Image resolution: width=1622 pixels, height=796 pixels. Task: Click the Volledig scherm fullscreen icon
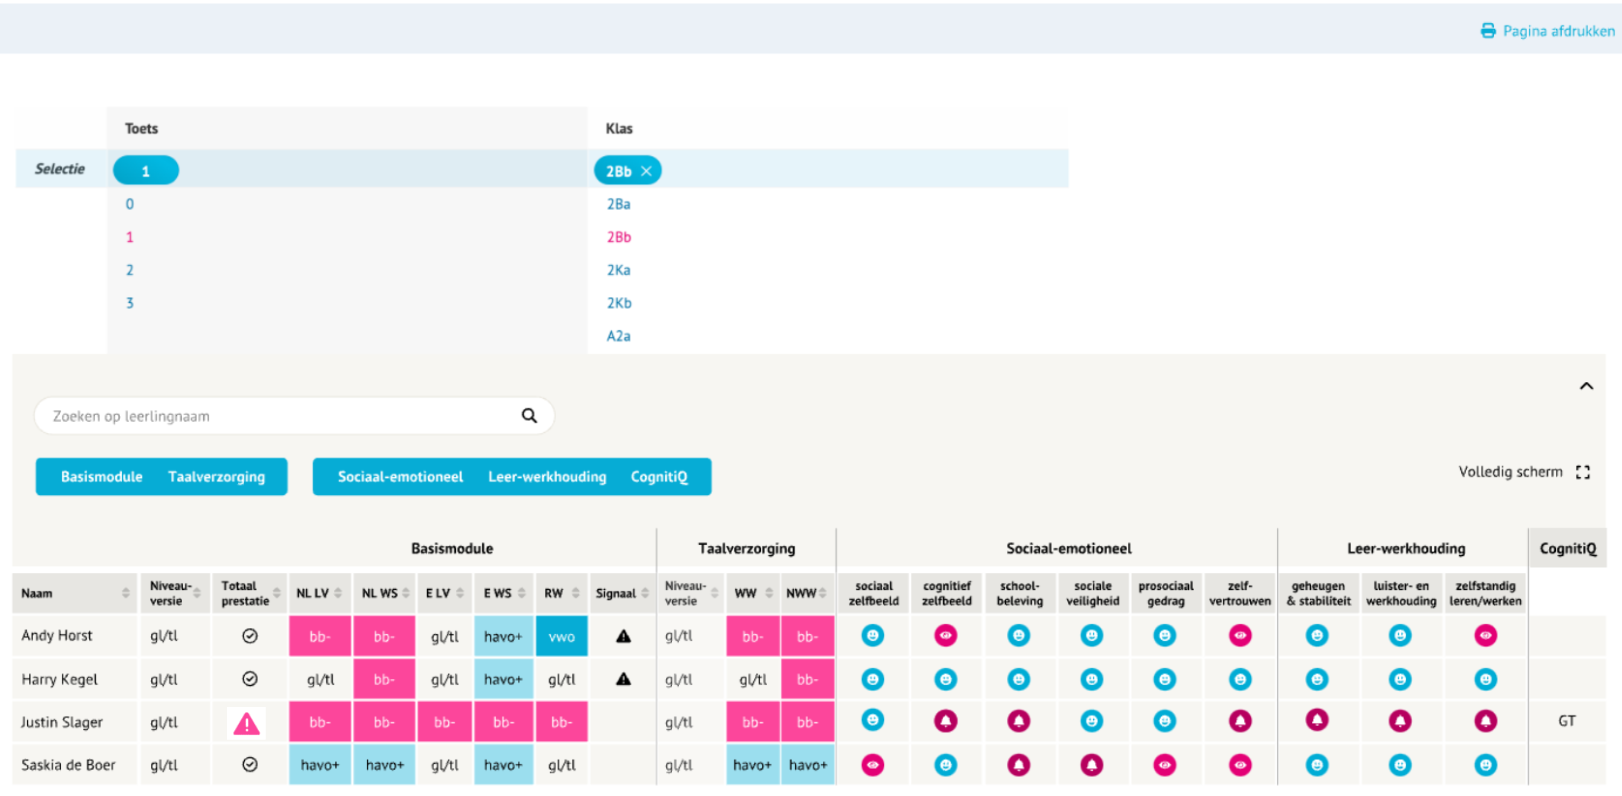pos(1582,472)
